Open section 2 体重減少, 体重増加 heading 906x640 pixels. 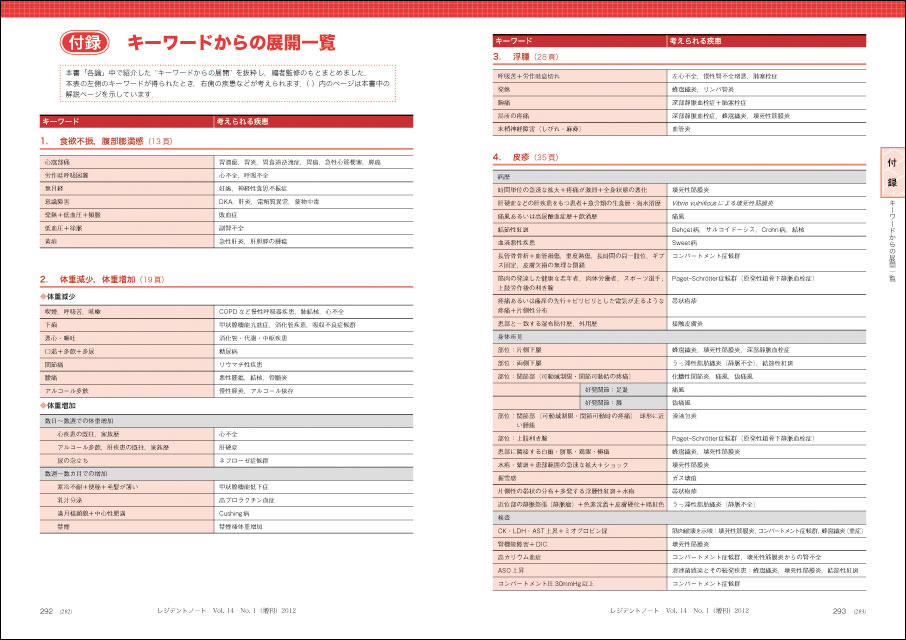pyautogui.click(x=102, y=279)
